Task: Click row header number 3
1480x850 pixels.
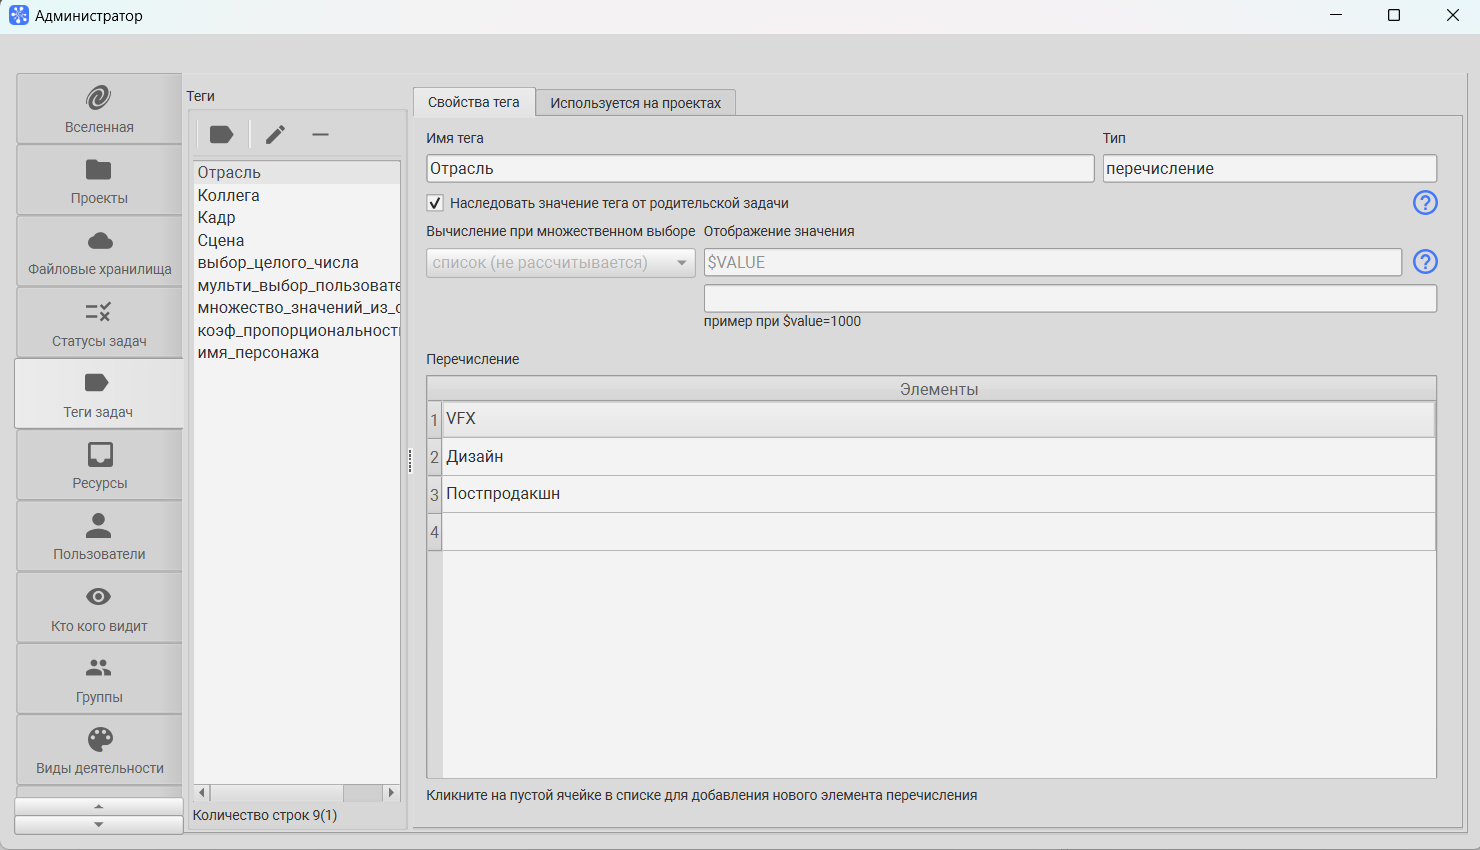Action: tap(434, 494)
